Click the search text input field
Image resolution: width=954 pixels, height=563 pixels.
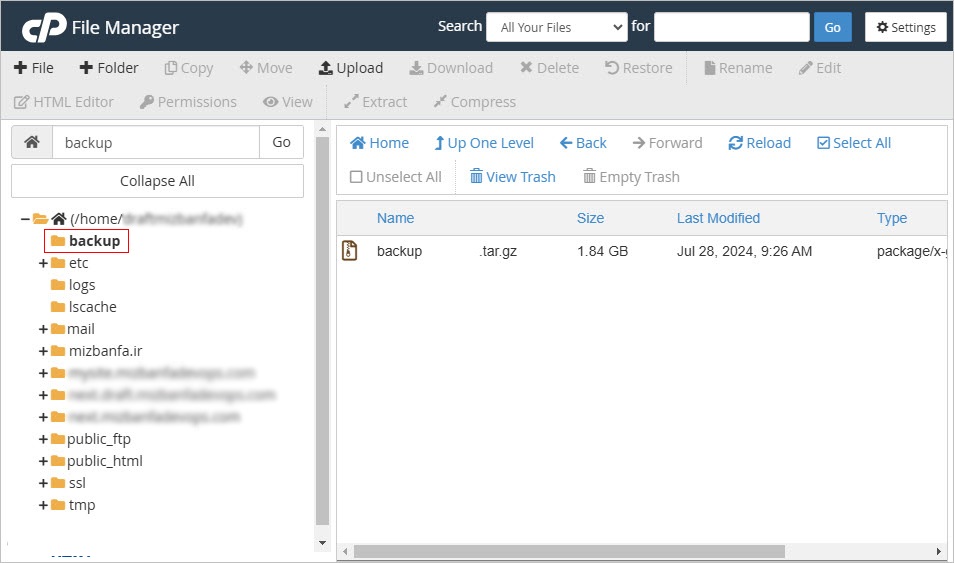click(731, 27)
